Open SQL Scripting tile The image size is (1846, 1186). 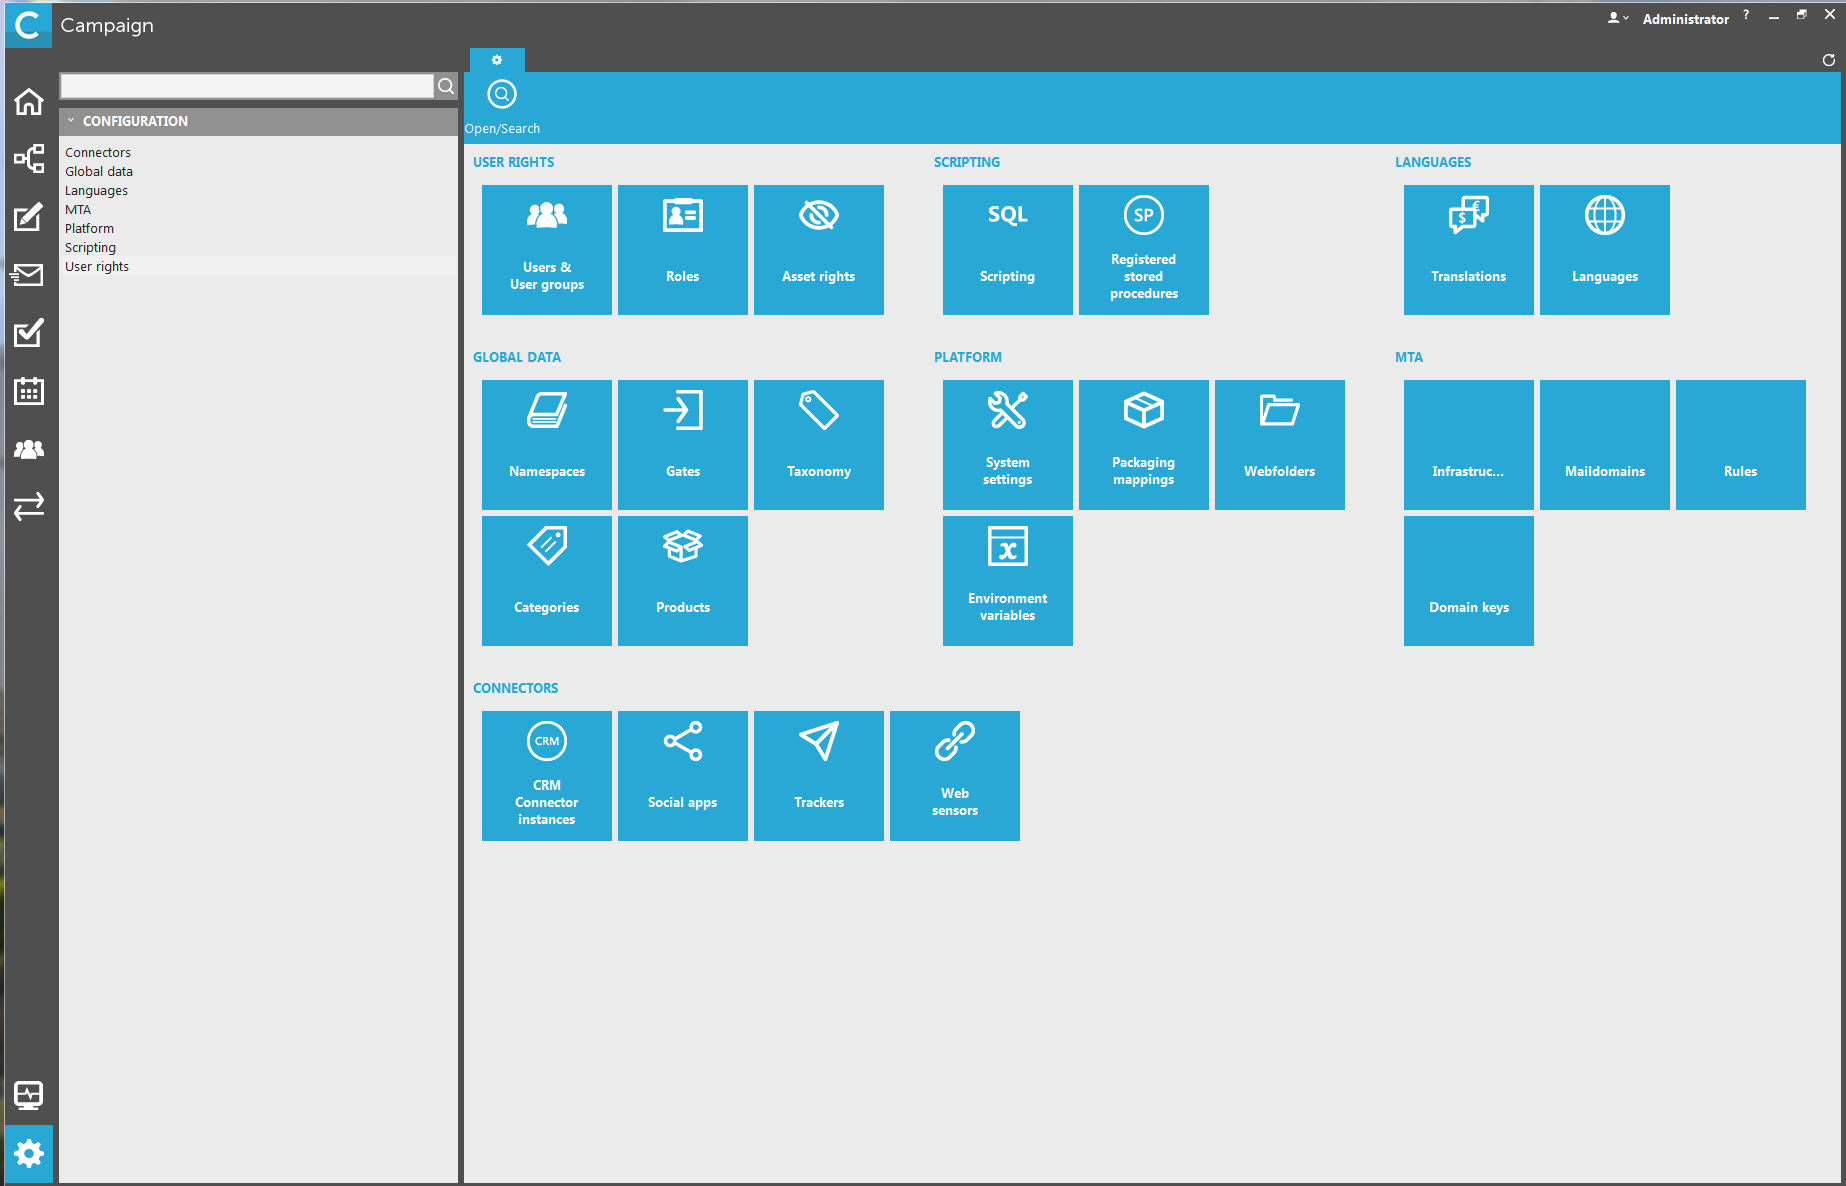1007,250
